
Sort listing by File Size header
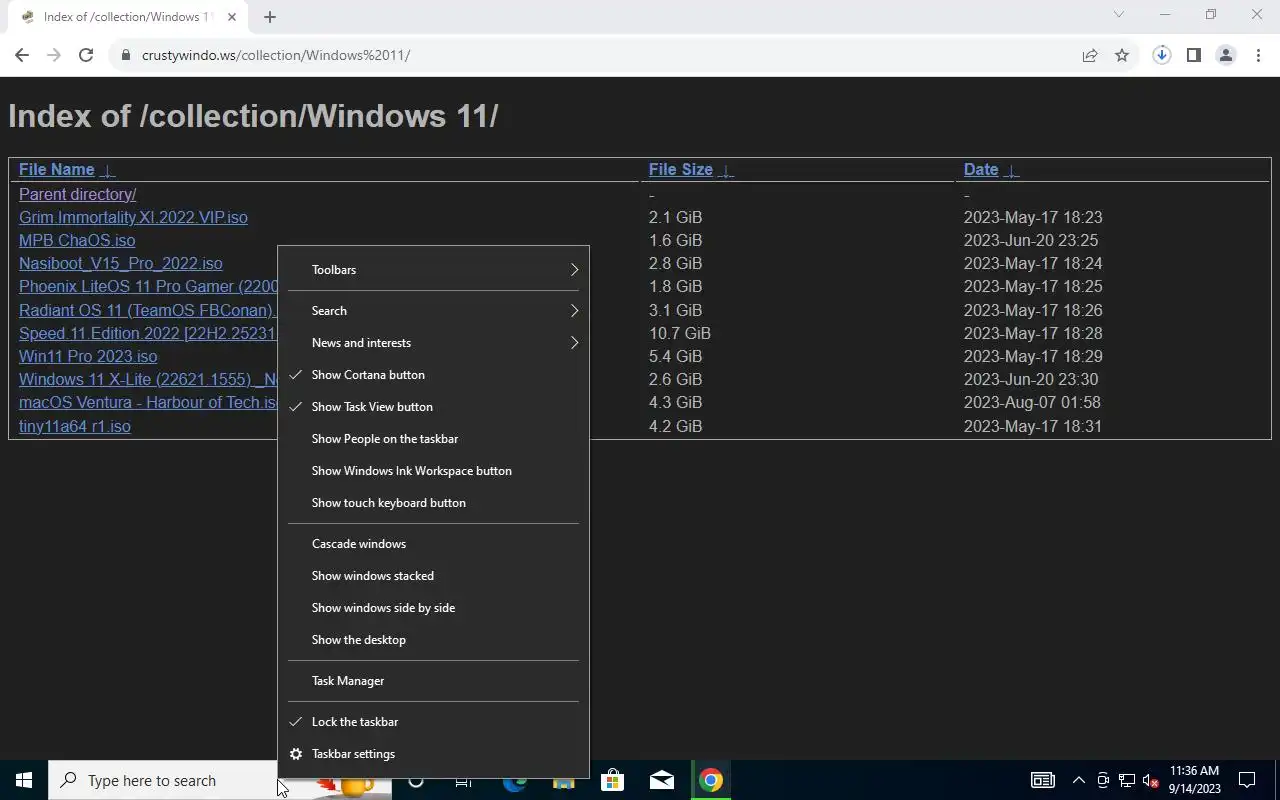tap(680, 170)
